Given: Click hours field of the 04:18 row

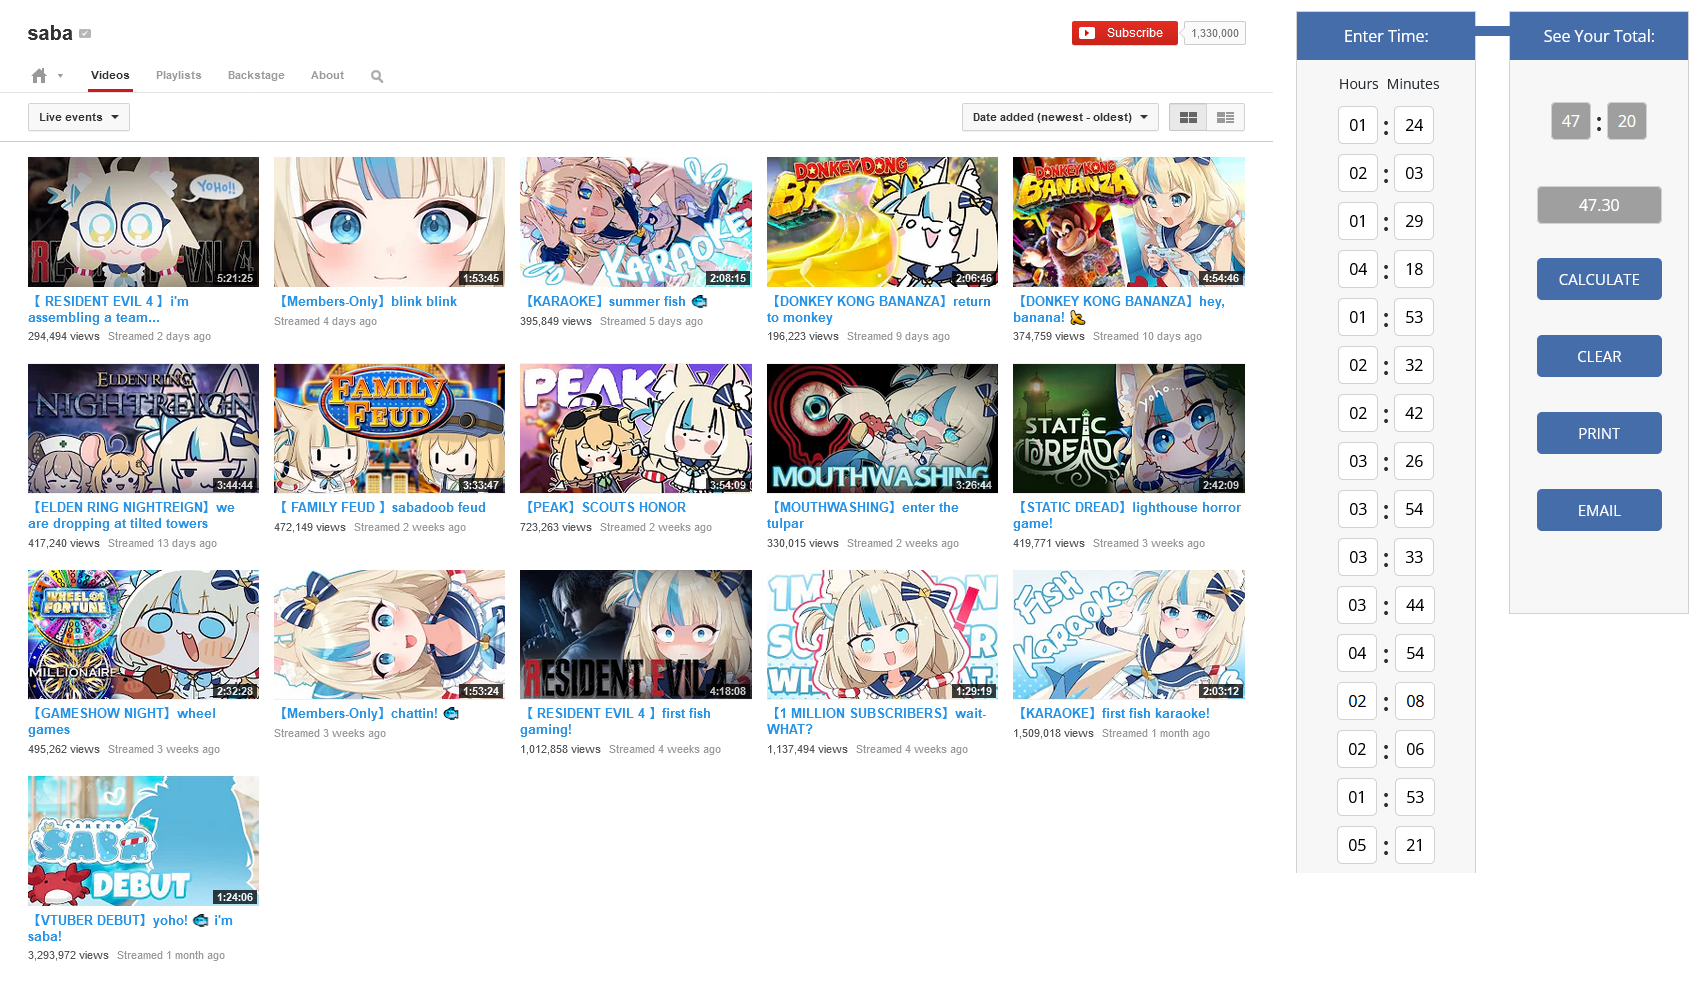Looking at the screenshot, I should click(x=1357, y=269).
